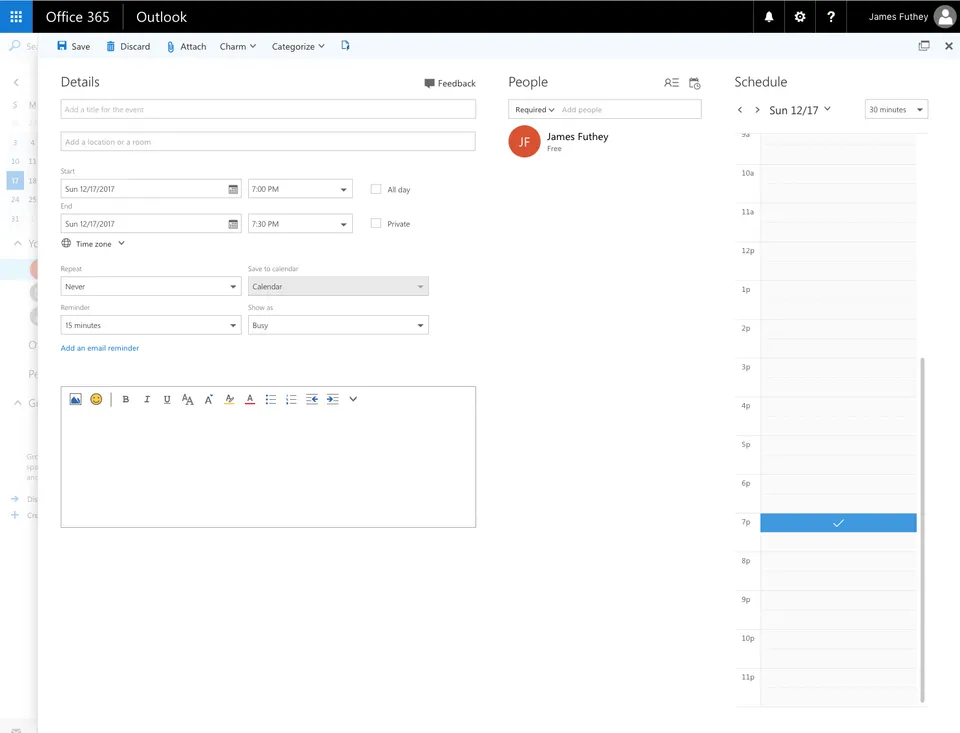Go to next day in Schedule
Viewport: 960px width, 733px height.
(x=757, y=110)
